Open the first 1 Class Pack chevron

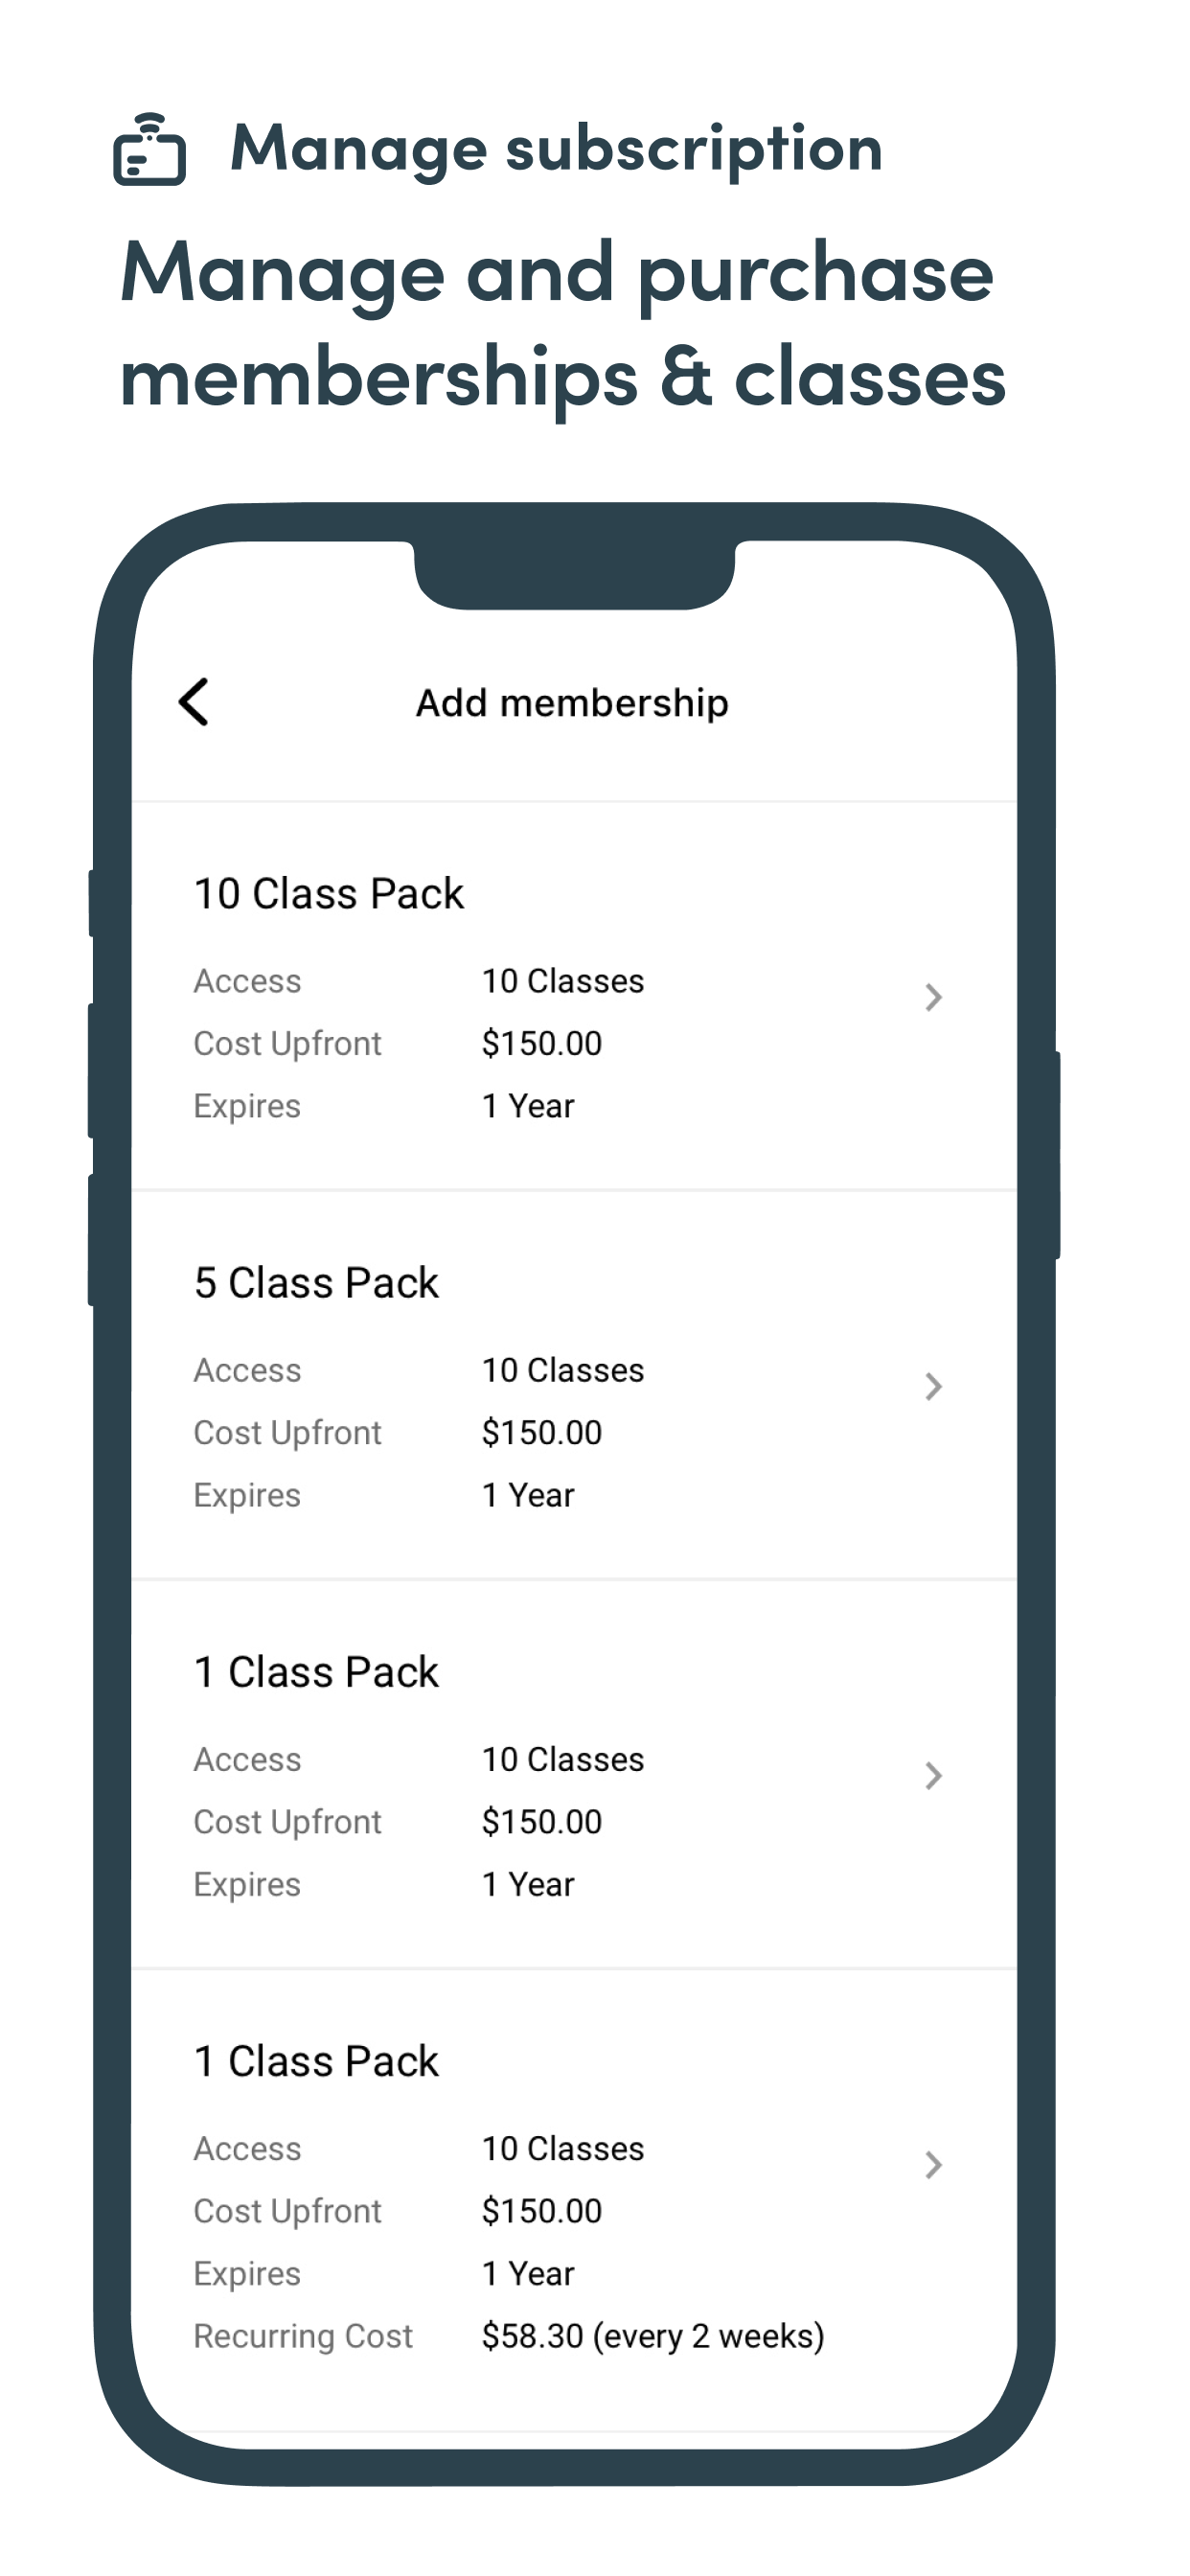933,1775
